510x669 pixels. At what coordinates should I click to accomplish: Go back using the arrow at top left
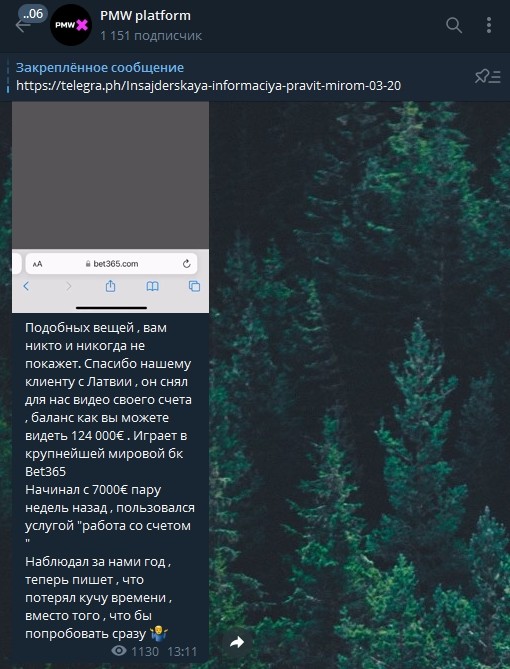pyautogui.click(x=22, y=26)
